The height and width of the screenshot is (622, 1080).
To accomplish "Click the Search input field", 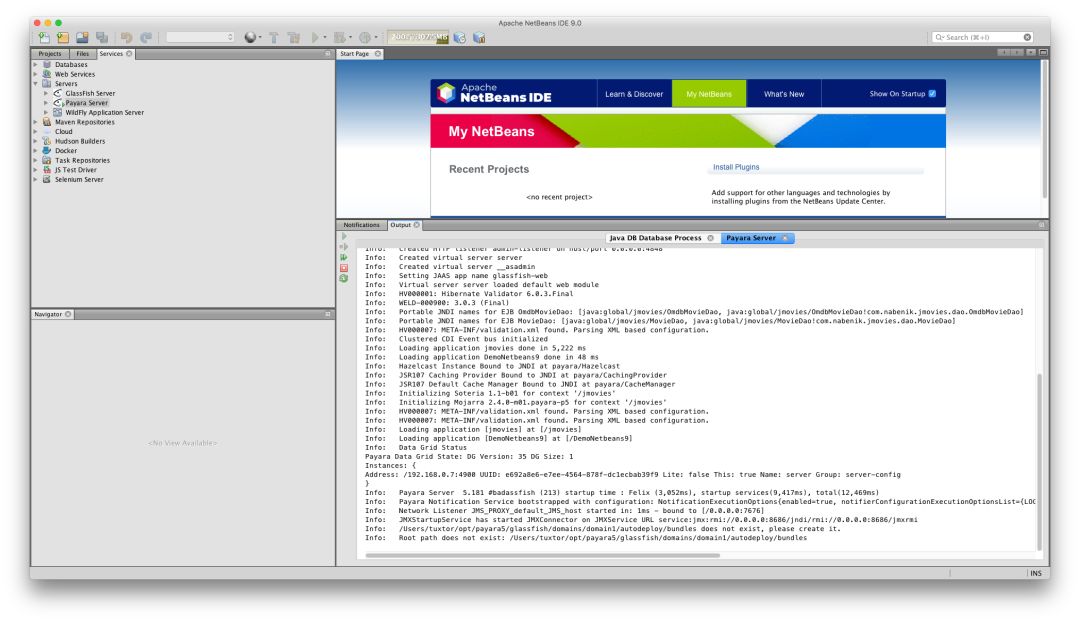I will point(983,37).
